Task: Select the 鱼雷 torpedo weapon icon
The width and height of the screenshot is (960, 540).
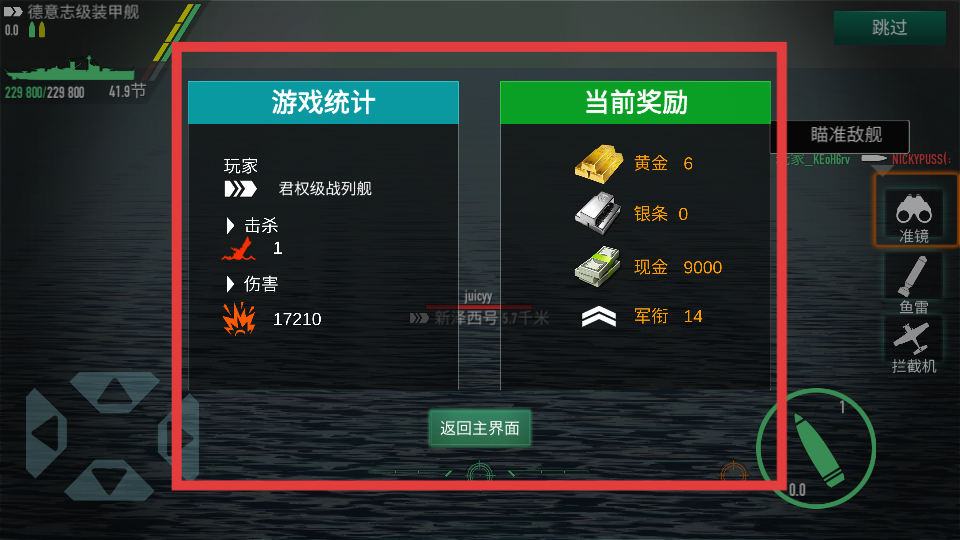Action: coord(913,284)
